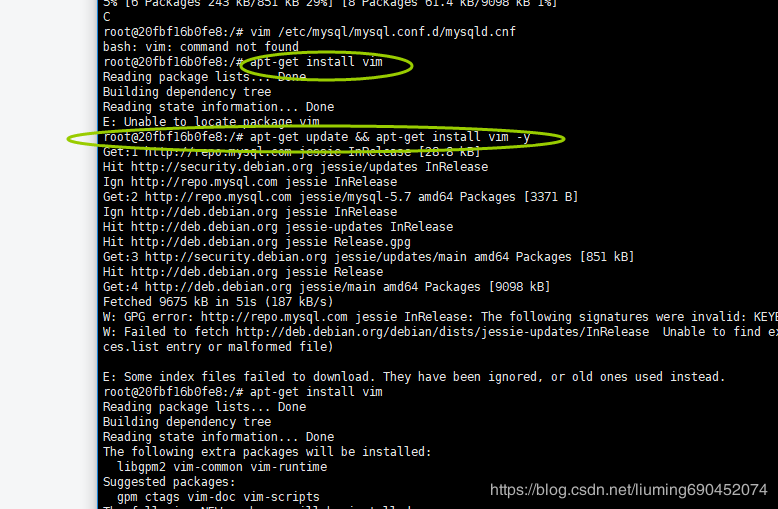The height and width of the screenshot is (509, 778).
Task: Click the 'E: Some index files failed to download' line
Action: 414,377
